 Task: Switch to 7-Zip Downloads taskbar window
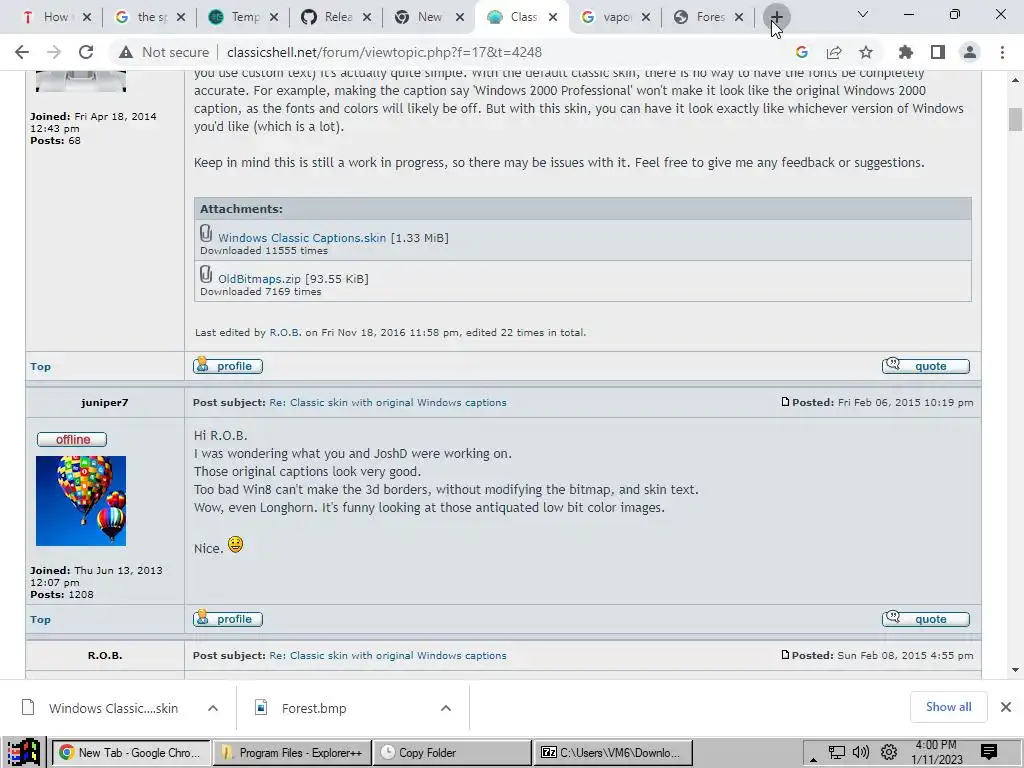(x=613, y=753)
